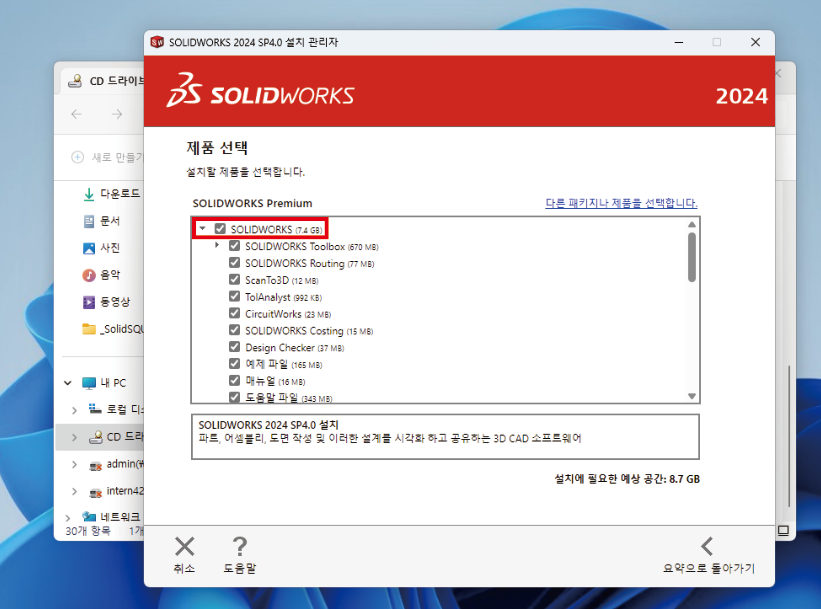
Task: Go back using the 요약으로 돌아가기 chevron
Action: (x=707, y=546)
